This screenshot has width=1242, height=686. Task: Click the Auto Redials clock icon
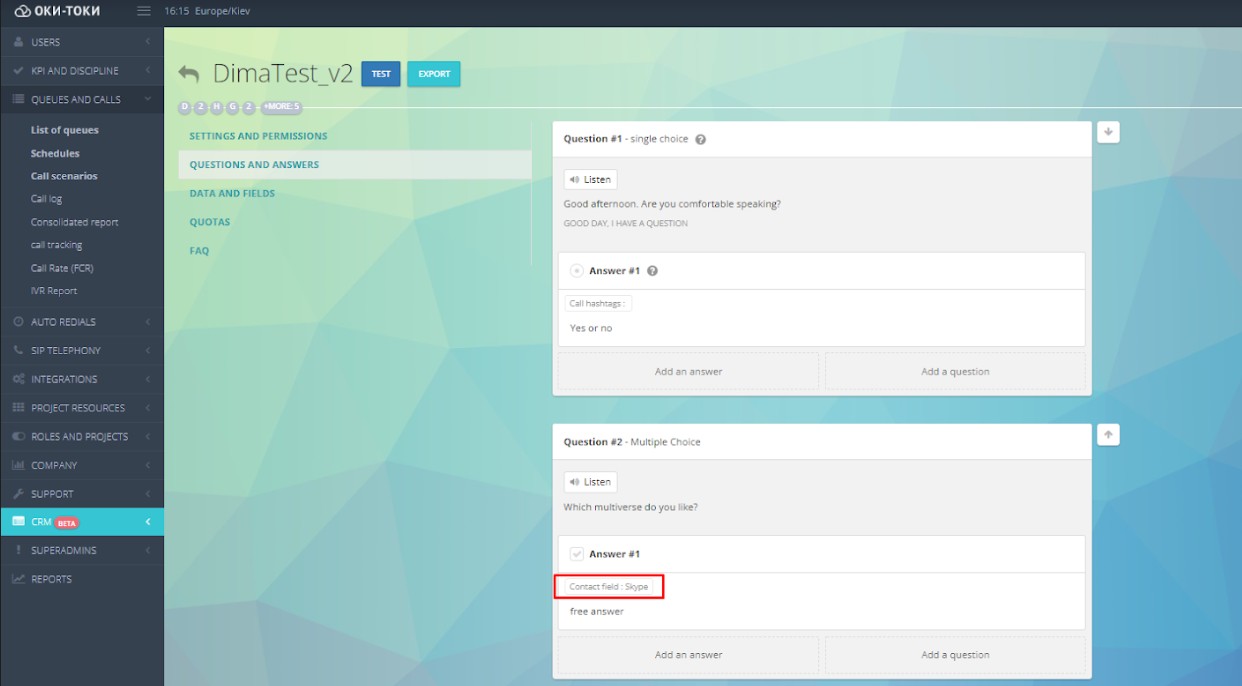tap(18, 322)
